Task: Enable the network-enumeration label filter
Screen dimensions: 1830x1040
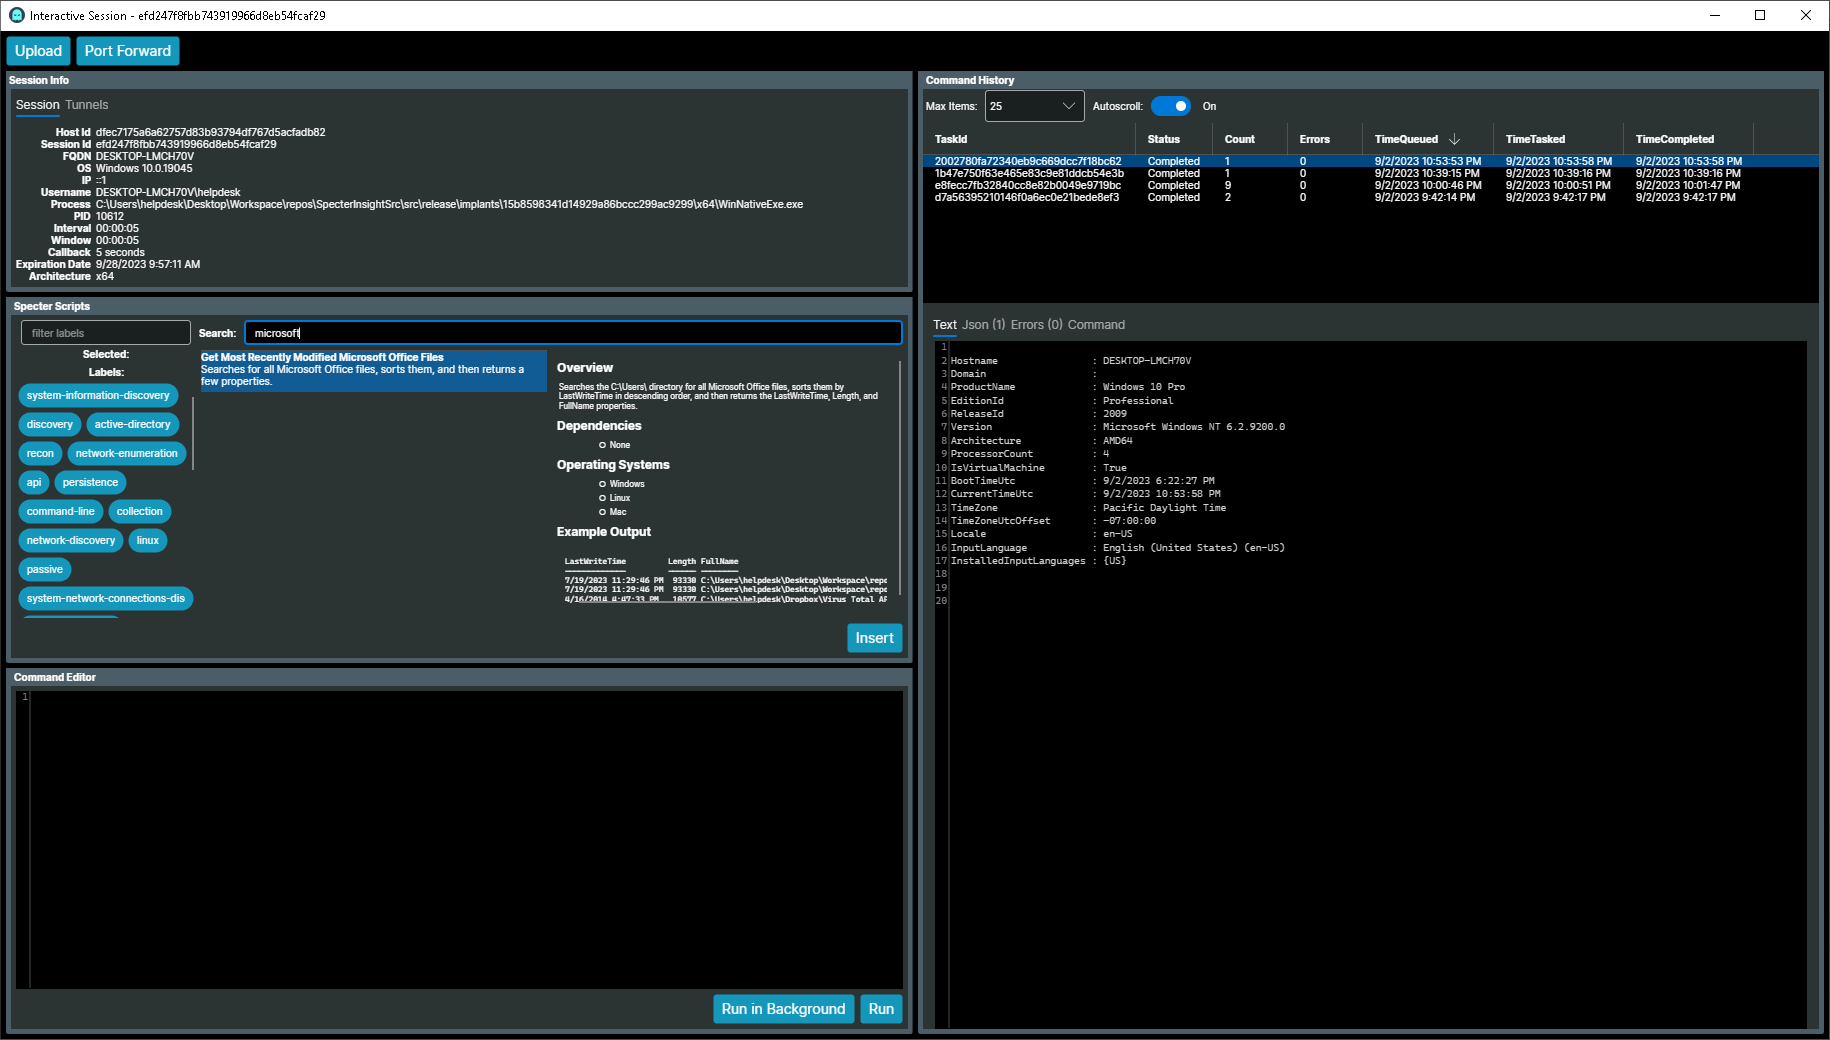Action: (x=126, y=453)
